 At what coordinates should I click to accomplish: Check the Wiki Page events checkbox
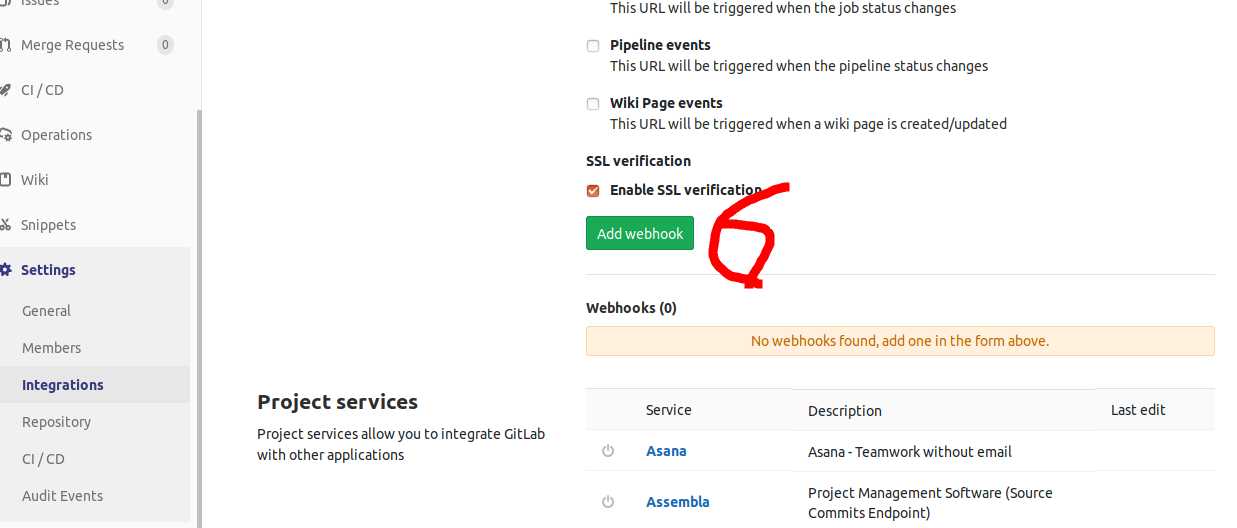[593, 104]
